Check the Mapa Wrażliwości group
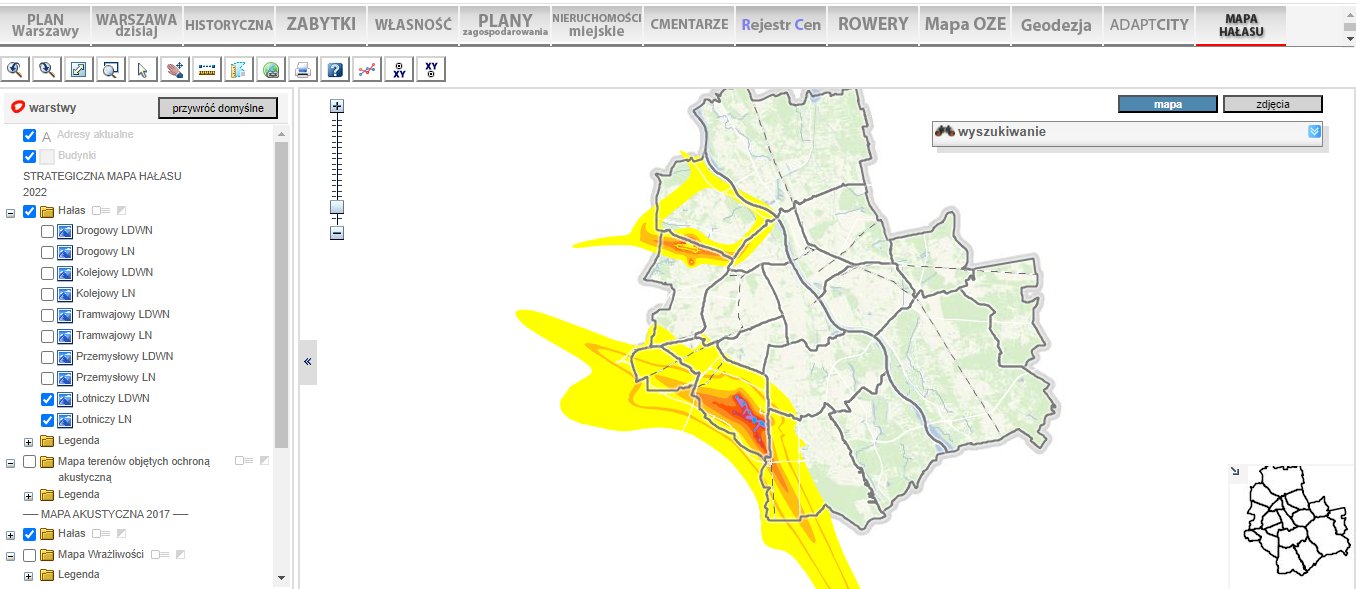This screenshot has width=1356, height=589. (29, 555)
